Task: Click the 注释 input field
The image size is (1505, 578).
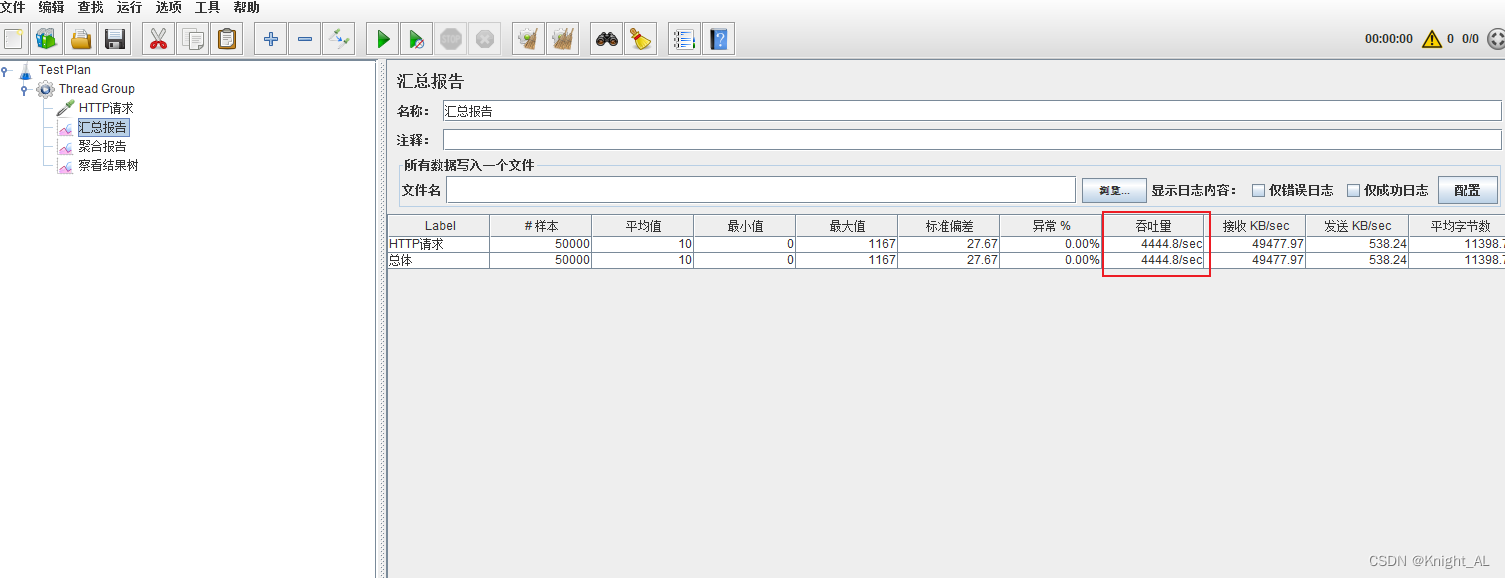Action: [x=971, y=140]
